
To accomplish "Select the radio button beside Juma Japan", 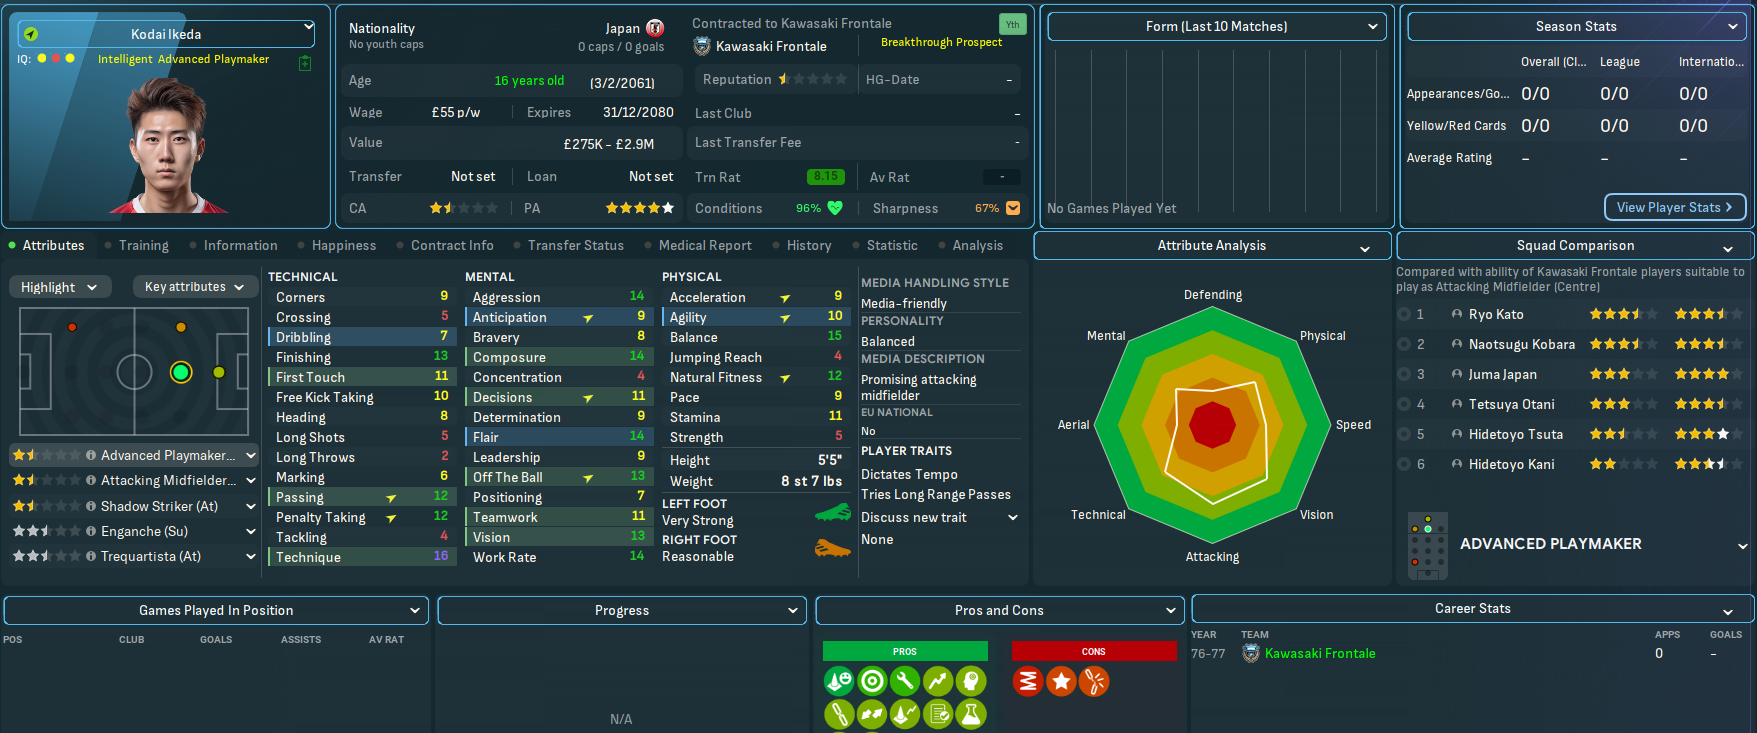I will (x=1404, y=374).
